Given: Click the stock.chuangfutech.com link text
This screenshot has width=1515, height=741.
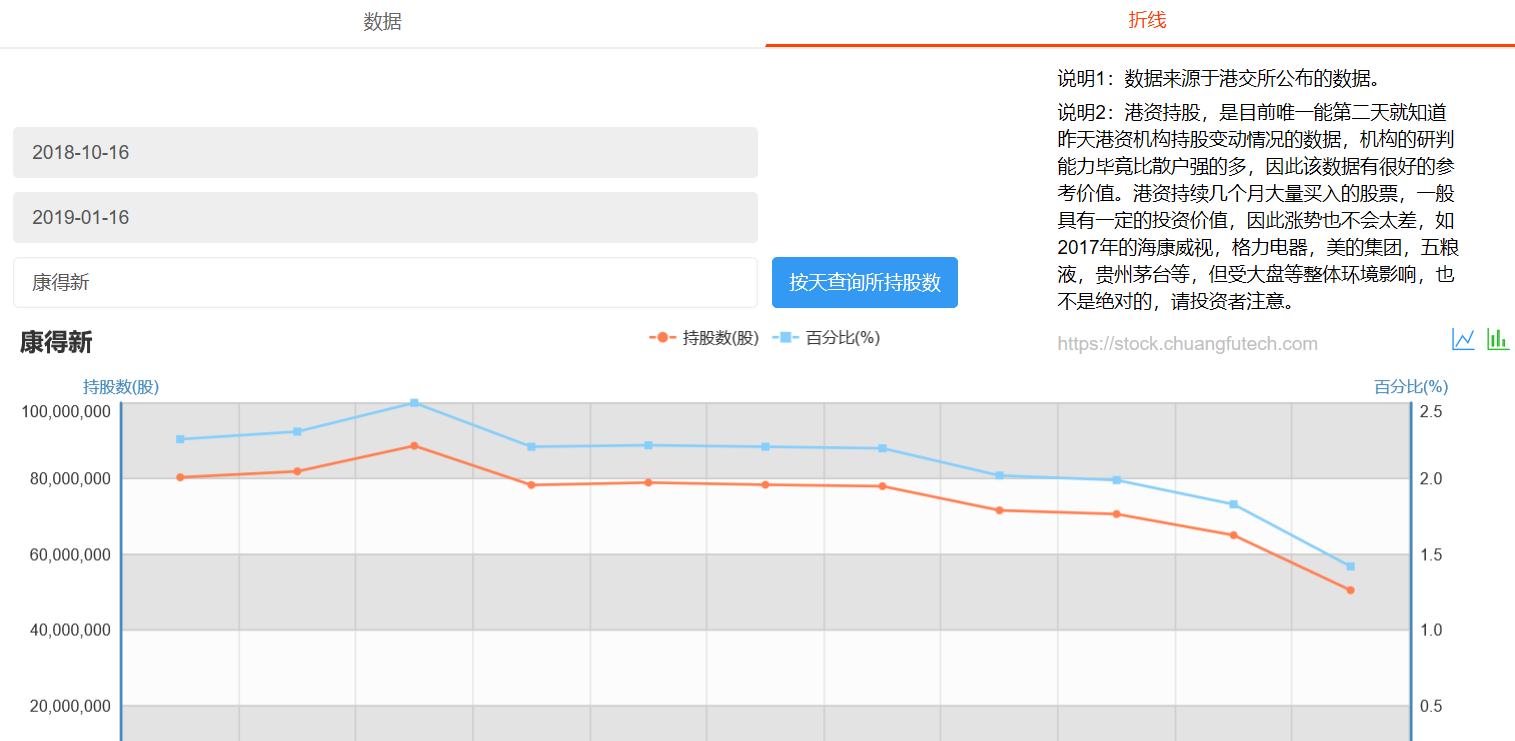Looking at the screenshot, I should pyautogui.click(x=1187, y=344).
